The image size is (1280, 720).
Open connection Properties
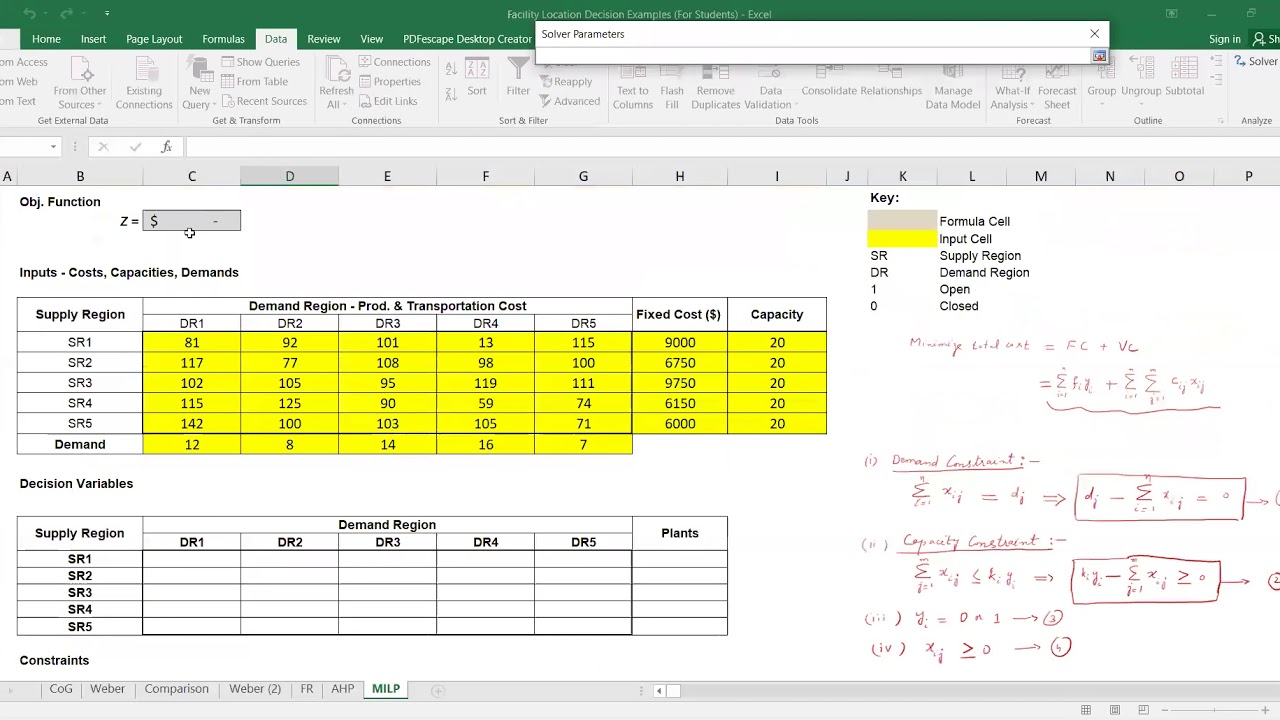point(389,82)
